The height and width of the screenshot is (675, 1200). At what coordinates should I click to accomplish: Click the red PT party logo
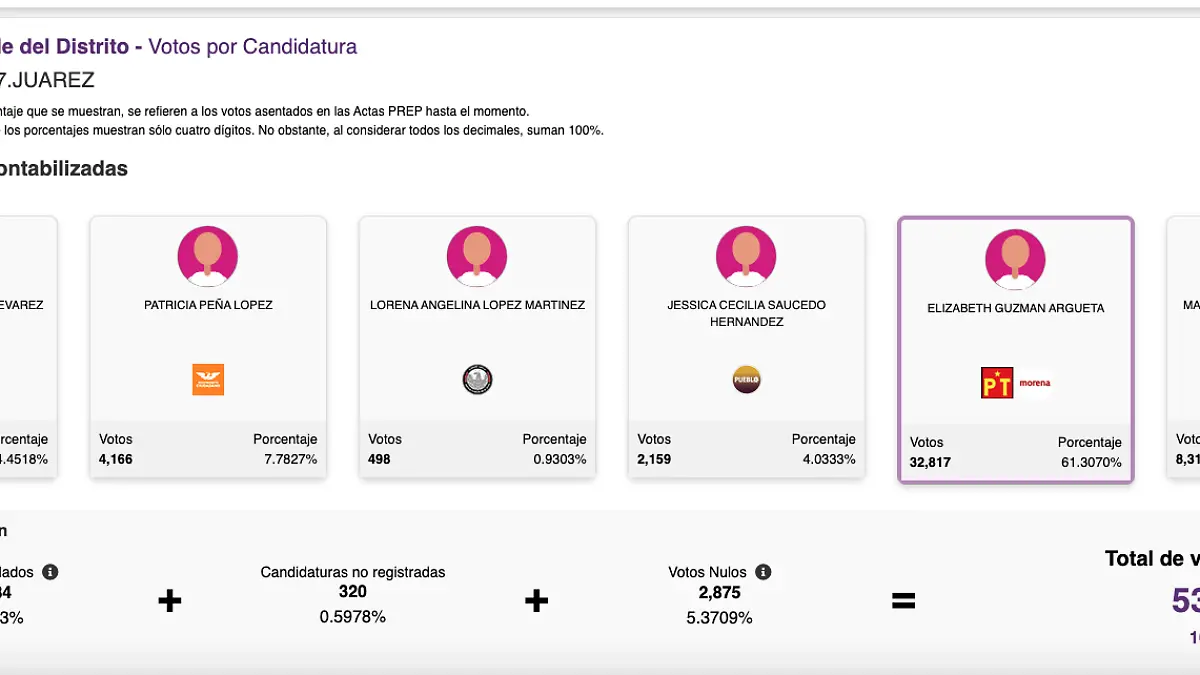tap(997, 383)
